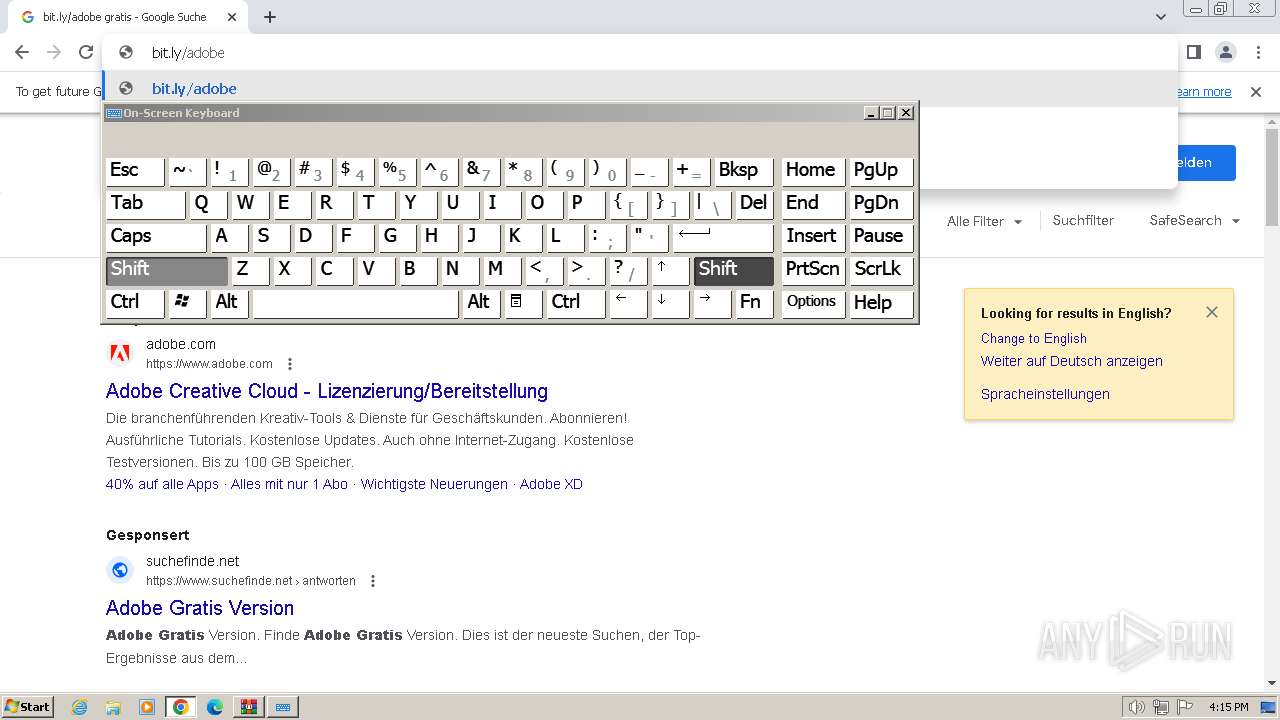Viewport: 1280px width, 720px height.
Task: Expand the Alle Filter dropdown
Action: click(985, 221)
